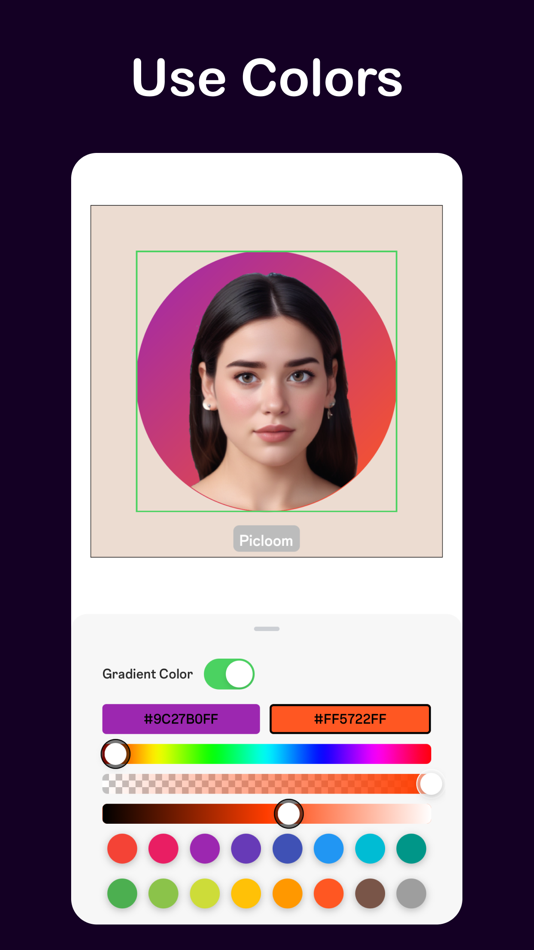Image resolution: width=534 pixels, height=950 pixels.
Task: Pick the cyan color swatch
Action: coord(370,848)
